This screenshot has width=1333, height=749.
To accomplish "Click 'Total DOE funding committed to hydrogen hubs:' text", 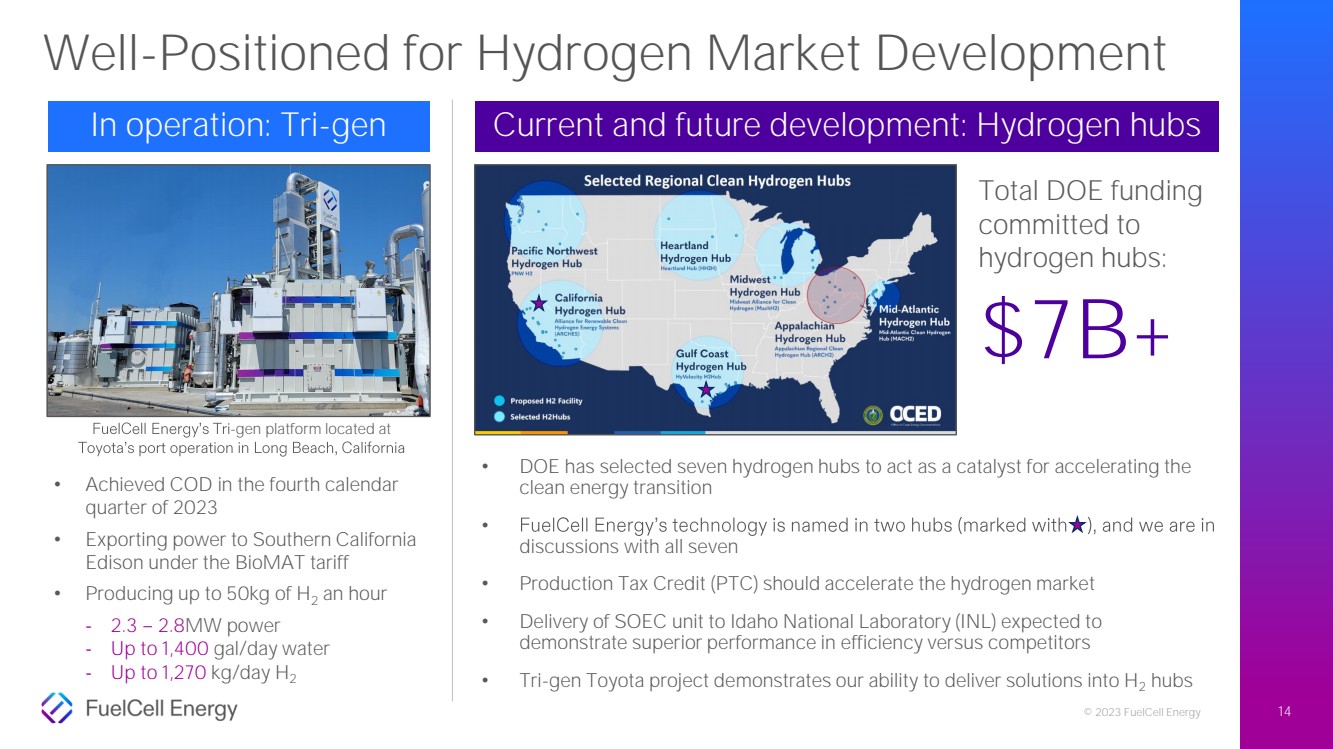I will (1090, 224).
